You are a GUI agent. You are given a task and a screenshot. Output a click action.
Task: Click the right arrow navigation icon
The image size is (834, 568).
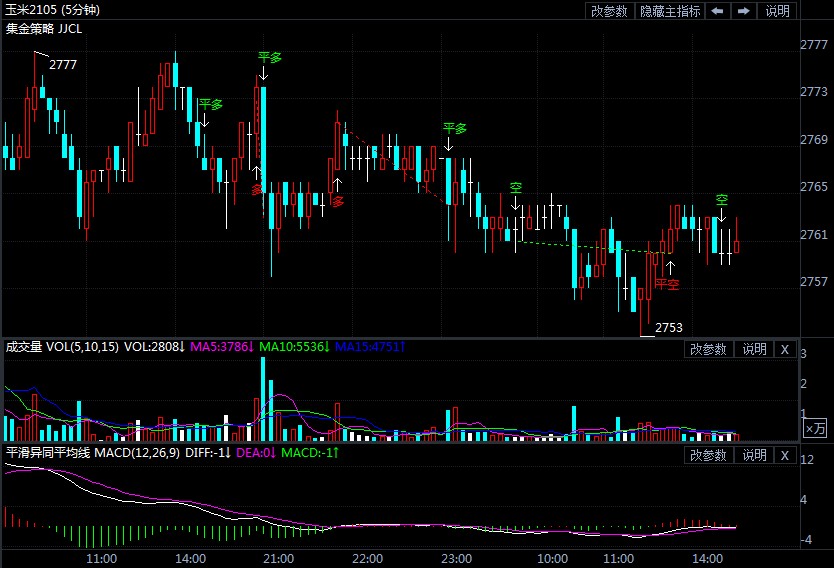pos(744,11)
